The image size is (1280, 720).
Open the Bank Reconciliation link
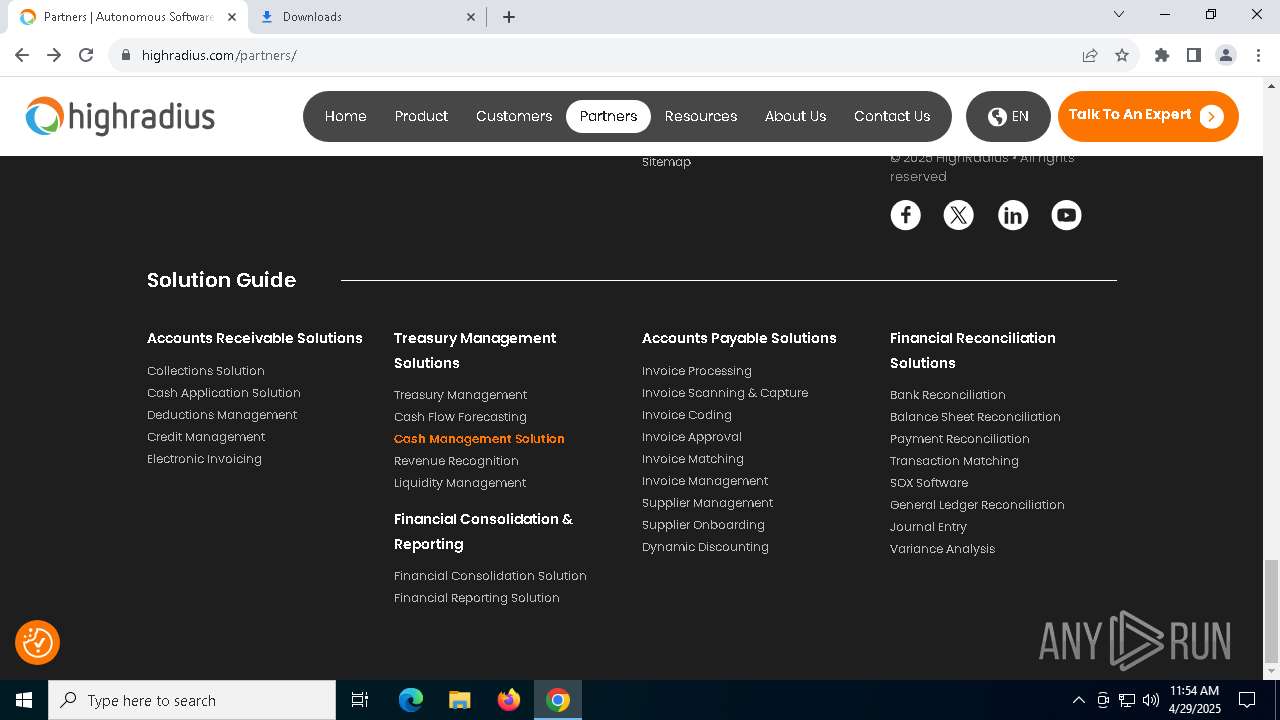click(948, 395)
